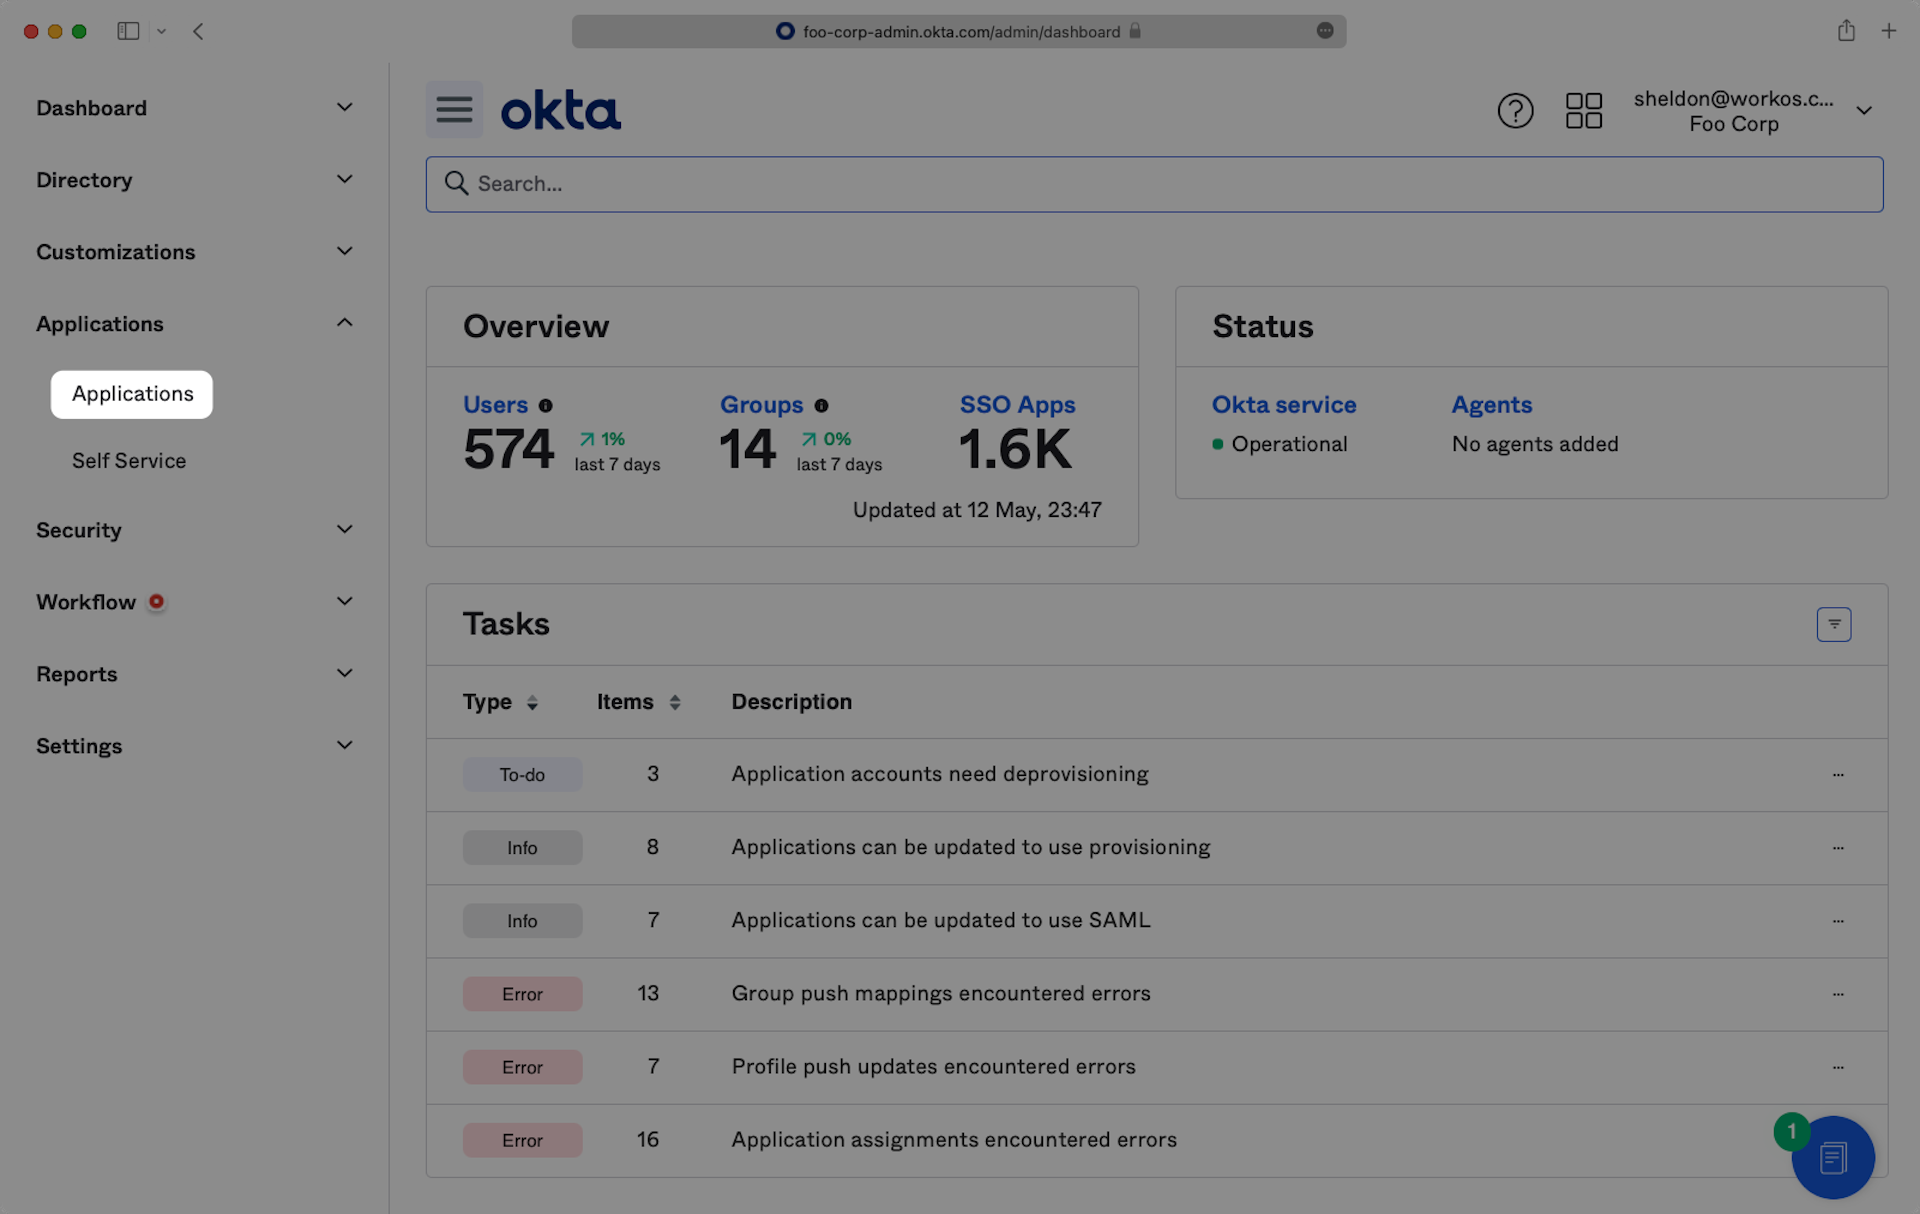Viewport: 1920px width, 1214px height.
Task: Open the Okta service status link
Action: point(1283,405)
